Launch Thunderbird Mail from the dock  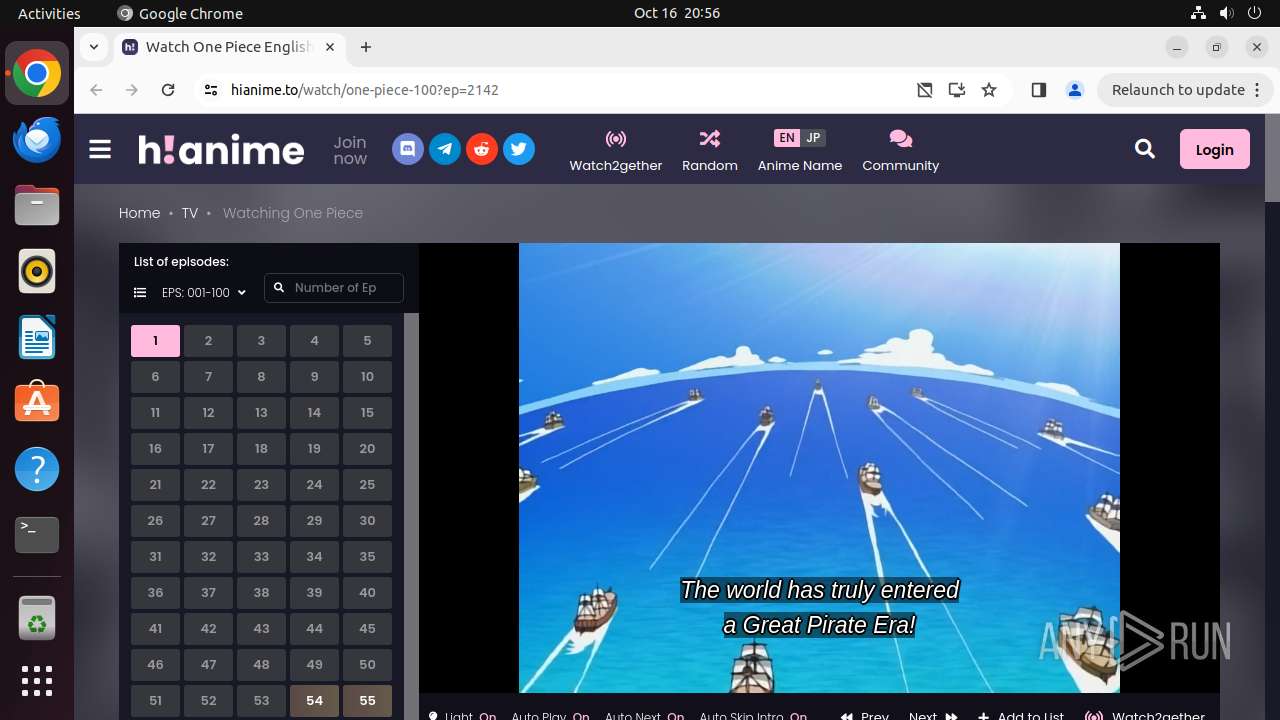coord(37,140)
